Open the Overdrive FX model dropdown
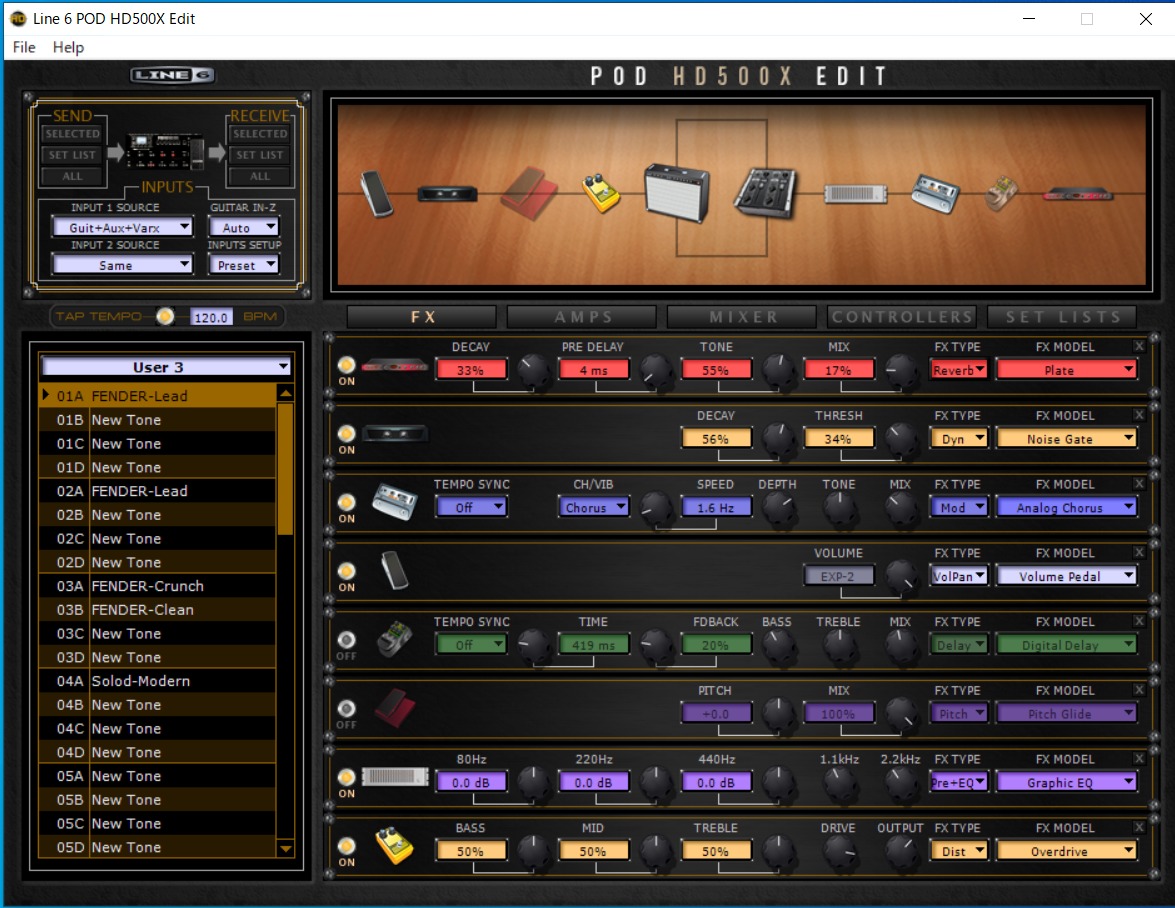Viewport: 1175px width, 908px height. tap(1066, 851)
